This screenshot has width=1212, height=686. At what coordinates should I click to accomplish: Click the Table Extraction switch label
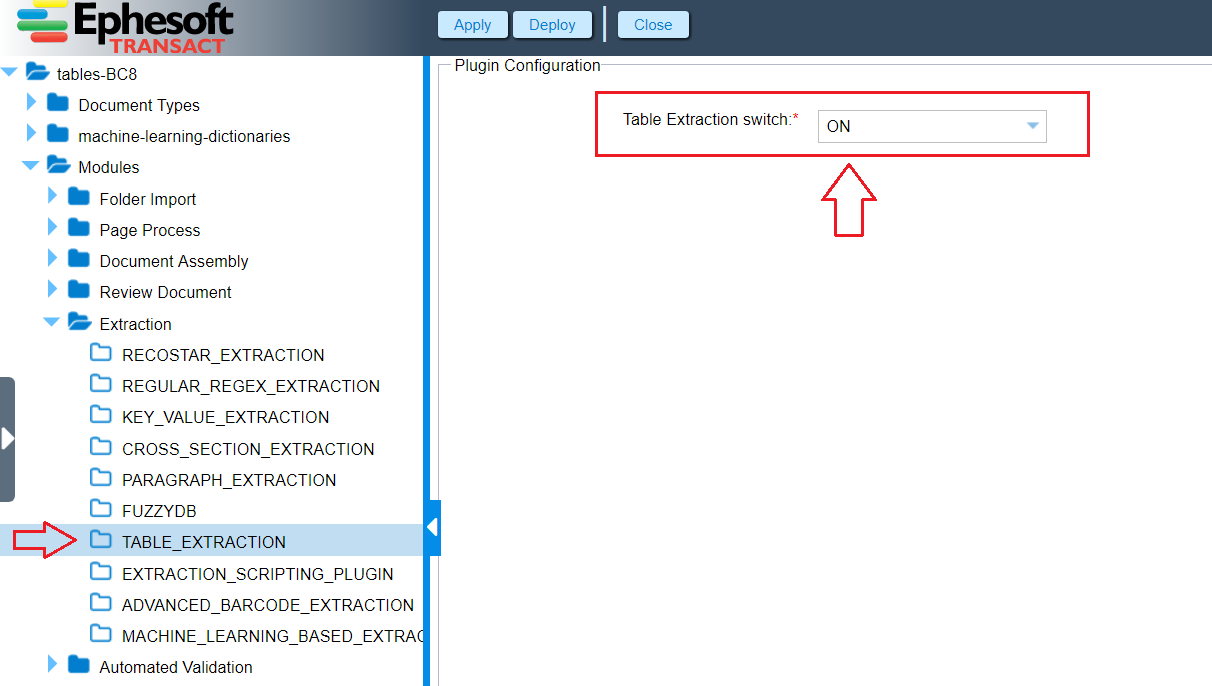point(711,119)
